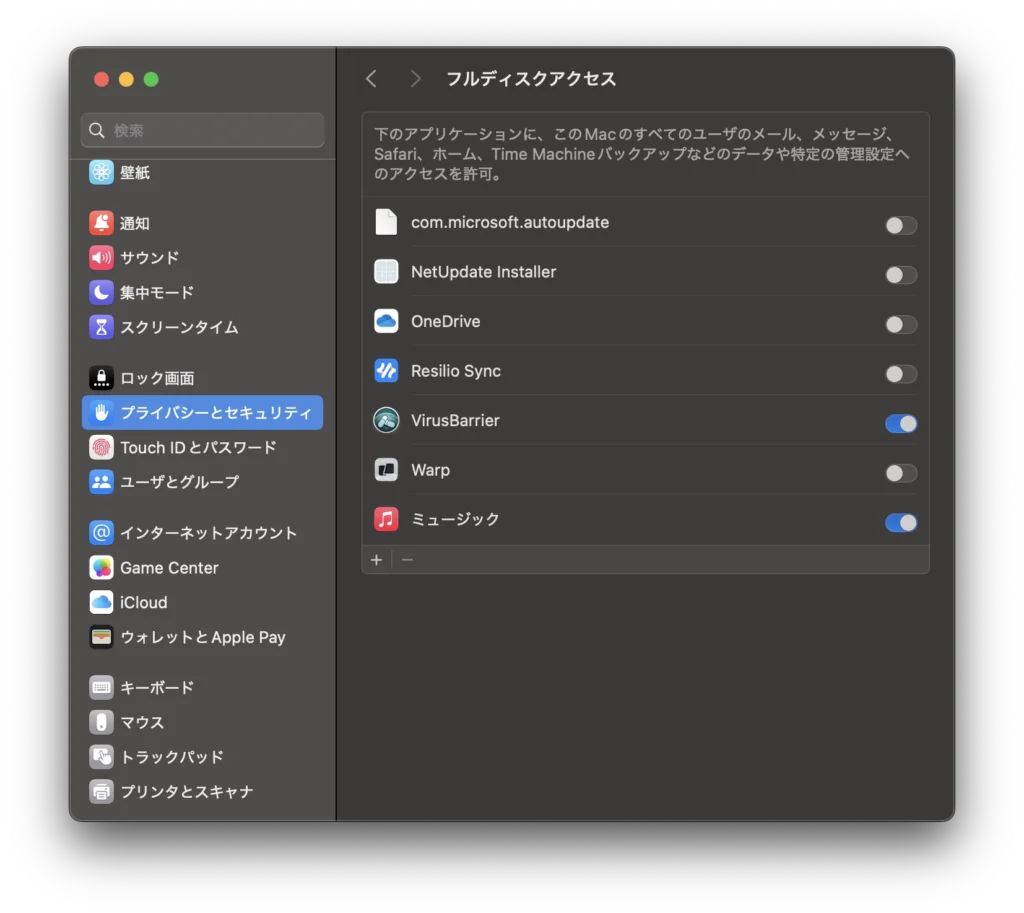Select the サウンド sidebar label
Screen dimensions: 1024x913
(150, 258)
